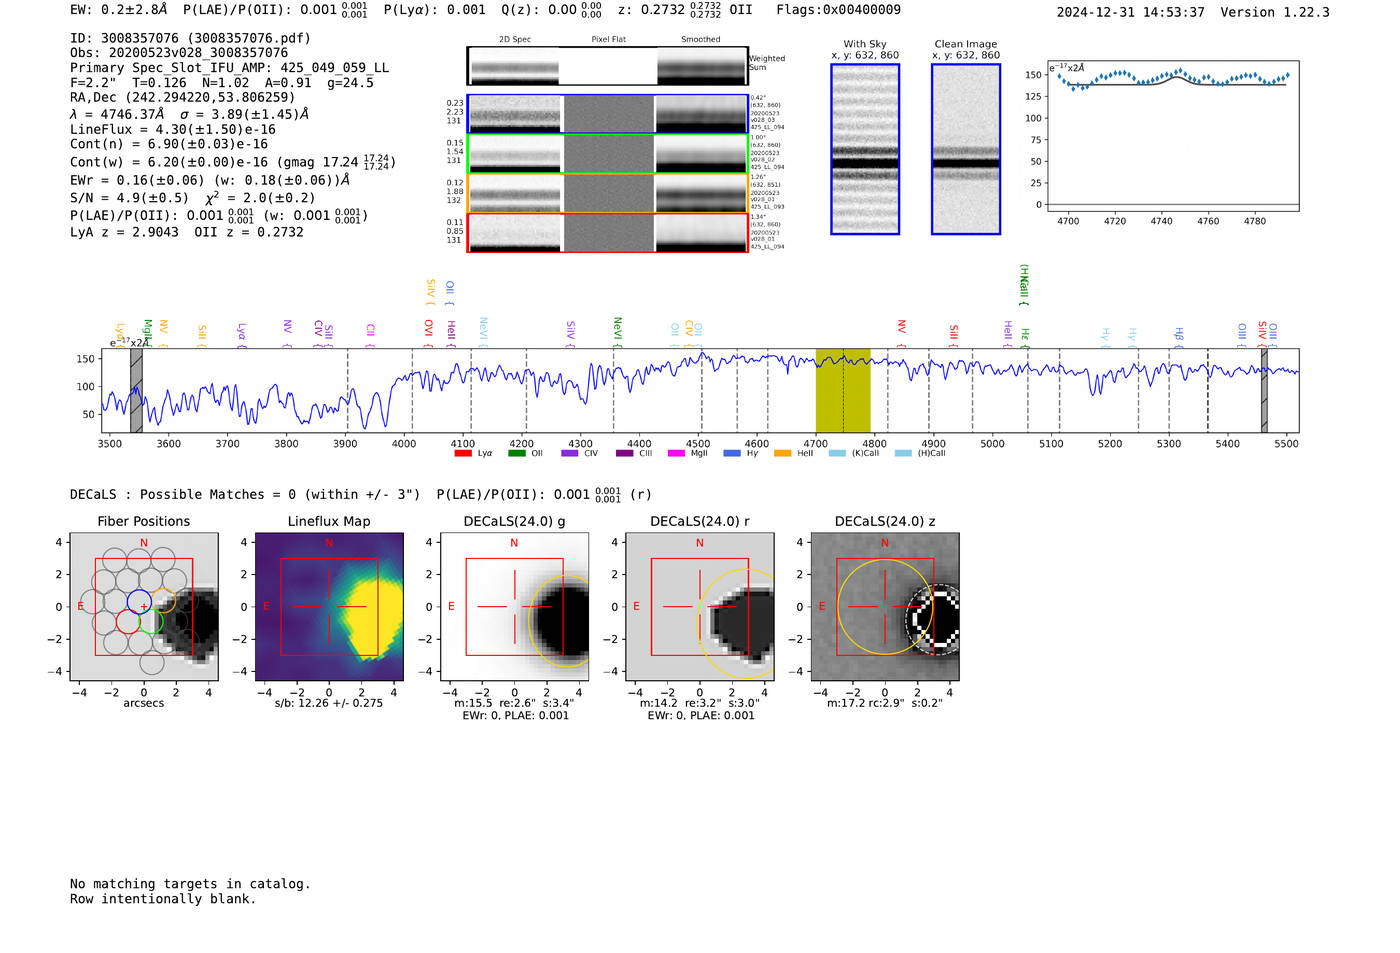Image resolution: width=1400 pixels, height=953 pixels.
Task: Click the green '(H)CaII' label above the spectrum
Action: (x=1024, y=285)
